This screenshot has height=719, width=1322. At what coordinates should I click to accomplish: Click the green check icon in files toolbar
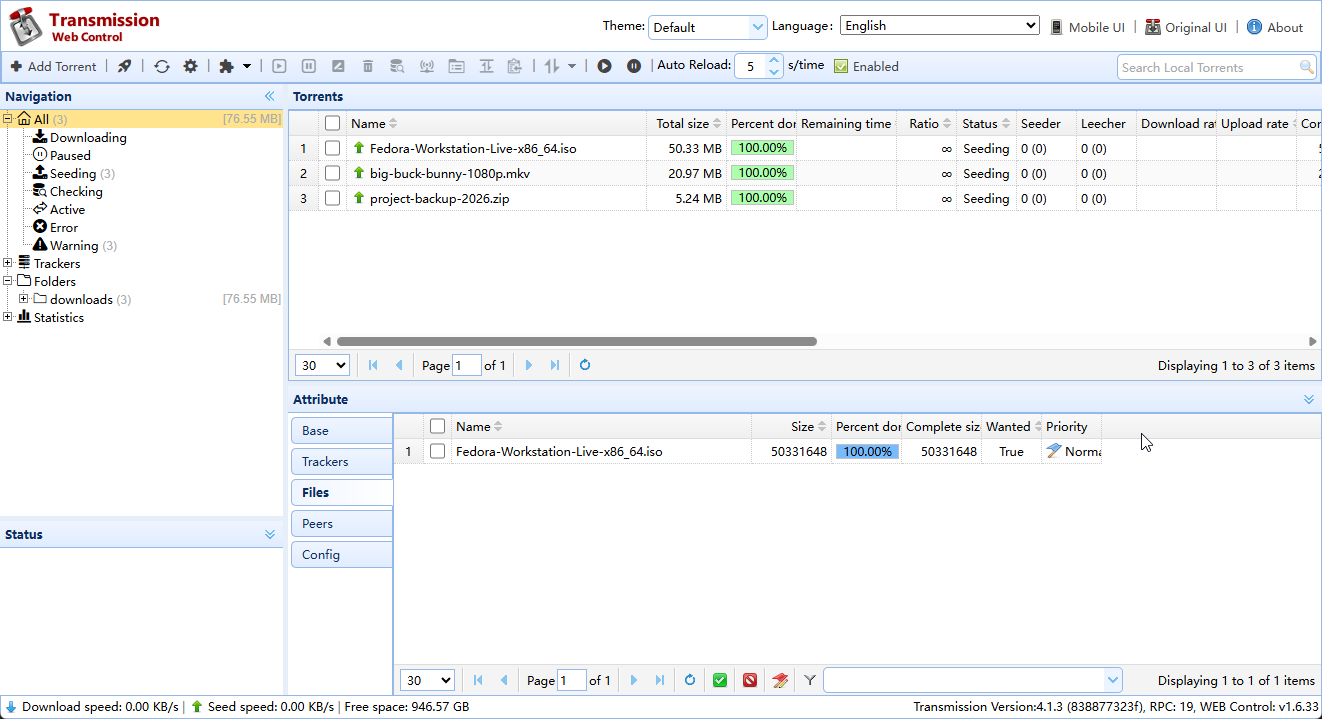(720, 681)
